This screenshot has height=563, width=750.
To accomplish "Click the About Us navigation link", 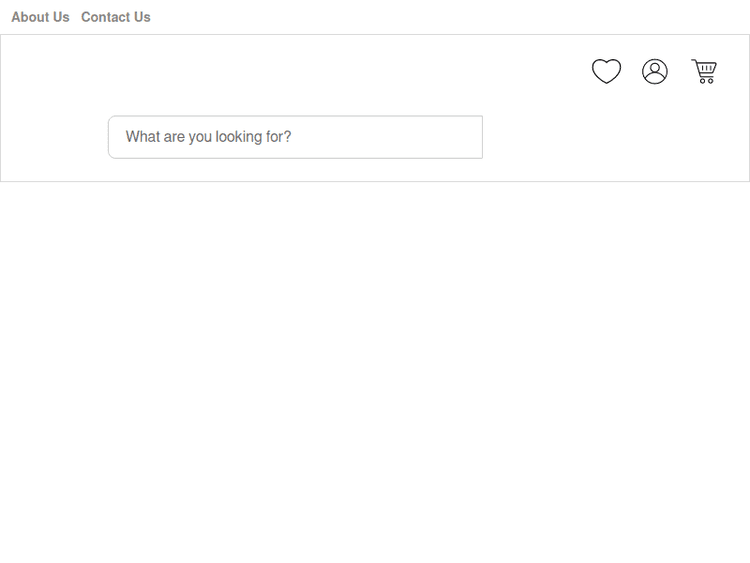I will (x=40, y=17).
